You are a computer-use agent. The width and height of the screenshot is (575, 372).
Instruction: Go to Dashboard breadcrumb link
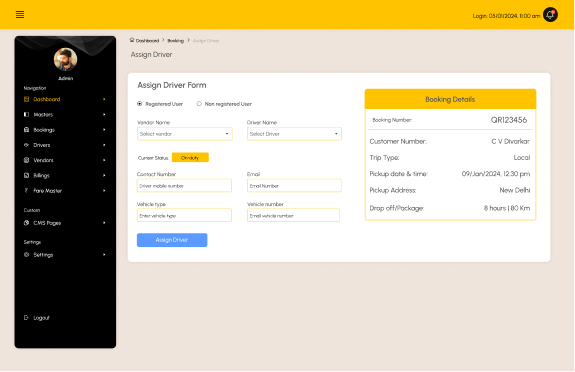click(147, 41)
